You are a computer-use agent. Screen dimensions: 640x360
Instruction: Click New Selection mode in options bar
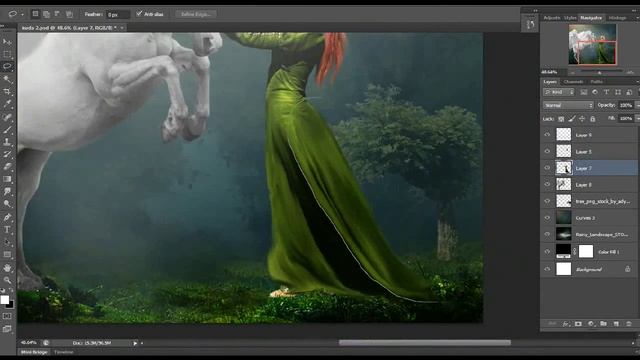[x=36, y=14]
